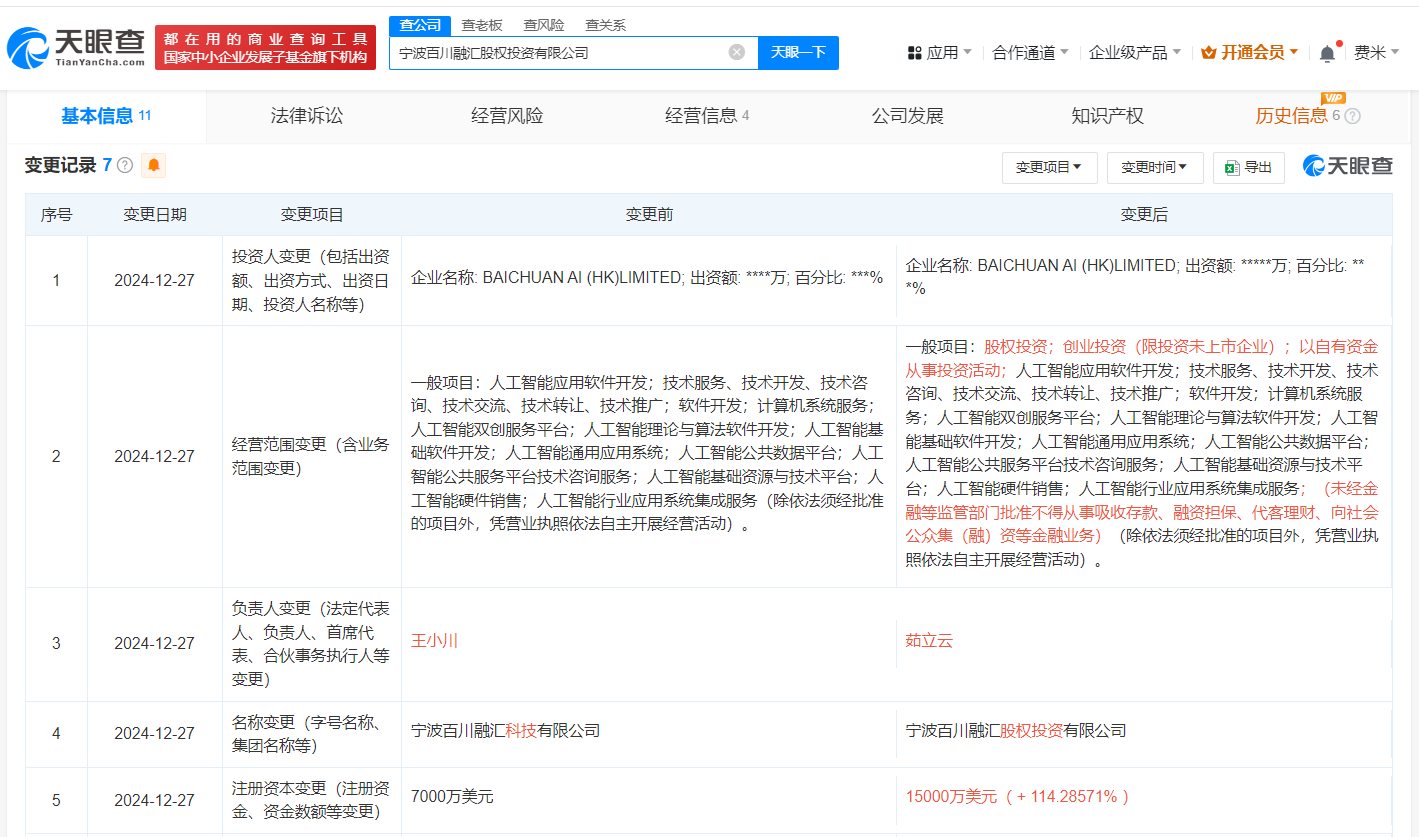Click the 经营范围变更 change item cell
Image resolution: width=1419 pixels, height=837 pixels.
click(312, 456)
